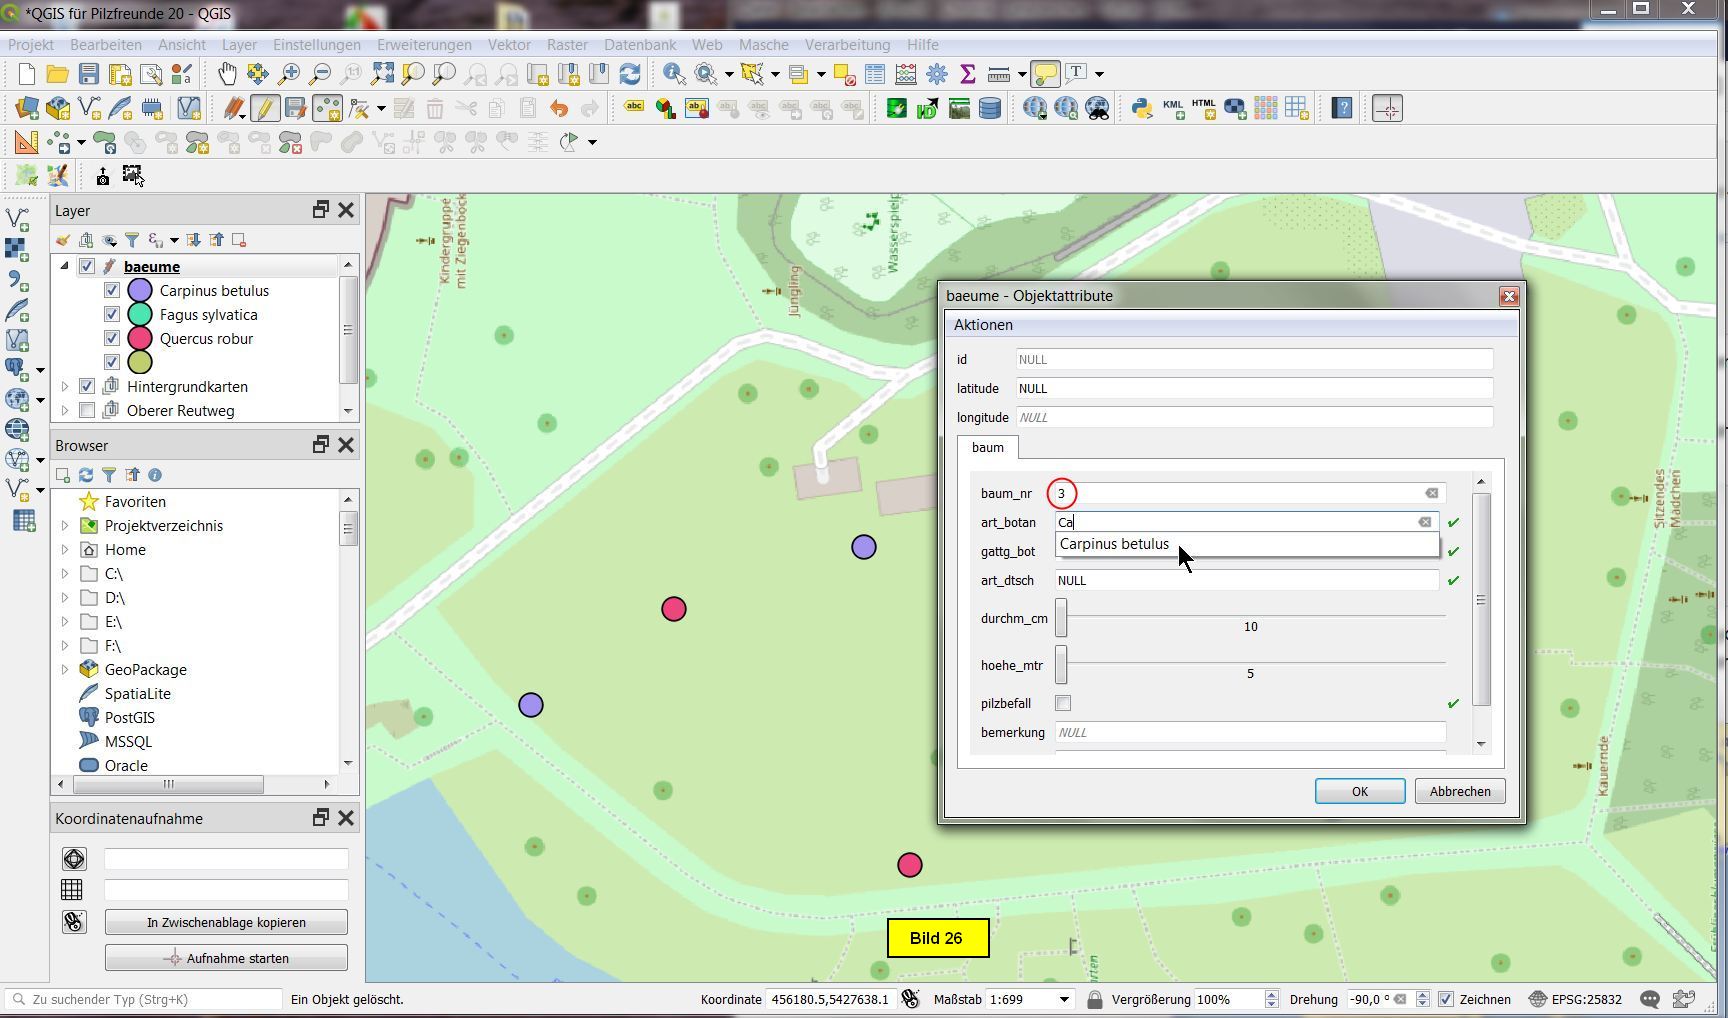Open the Maßstab scale dropdown
This screenshot has height=1018, width=1728.
[x=1064, y=999]
